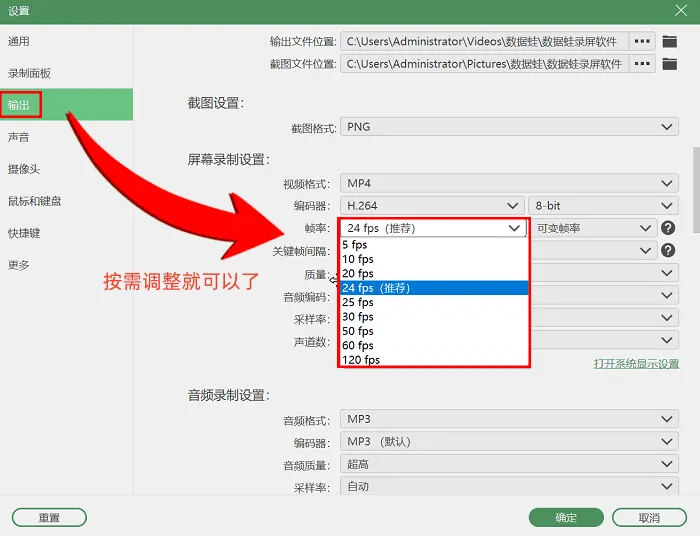Click the screenshot file path field
Viewport: 700px width, 536px height.
pyautogui.click(x=484, y=64)
